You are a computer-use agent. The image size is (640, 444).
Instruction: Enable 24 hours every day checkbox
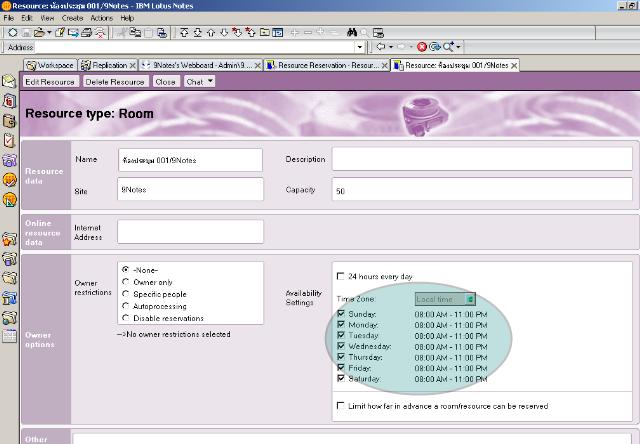coord(341,276)
